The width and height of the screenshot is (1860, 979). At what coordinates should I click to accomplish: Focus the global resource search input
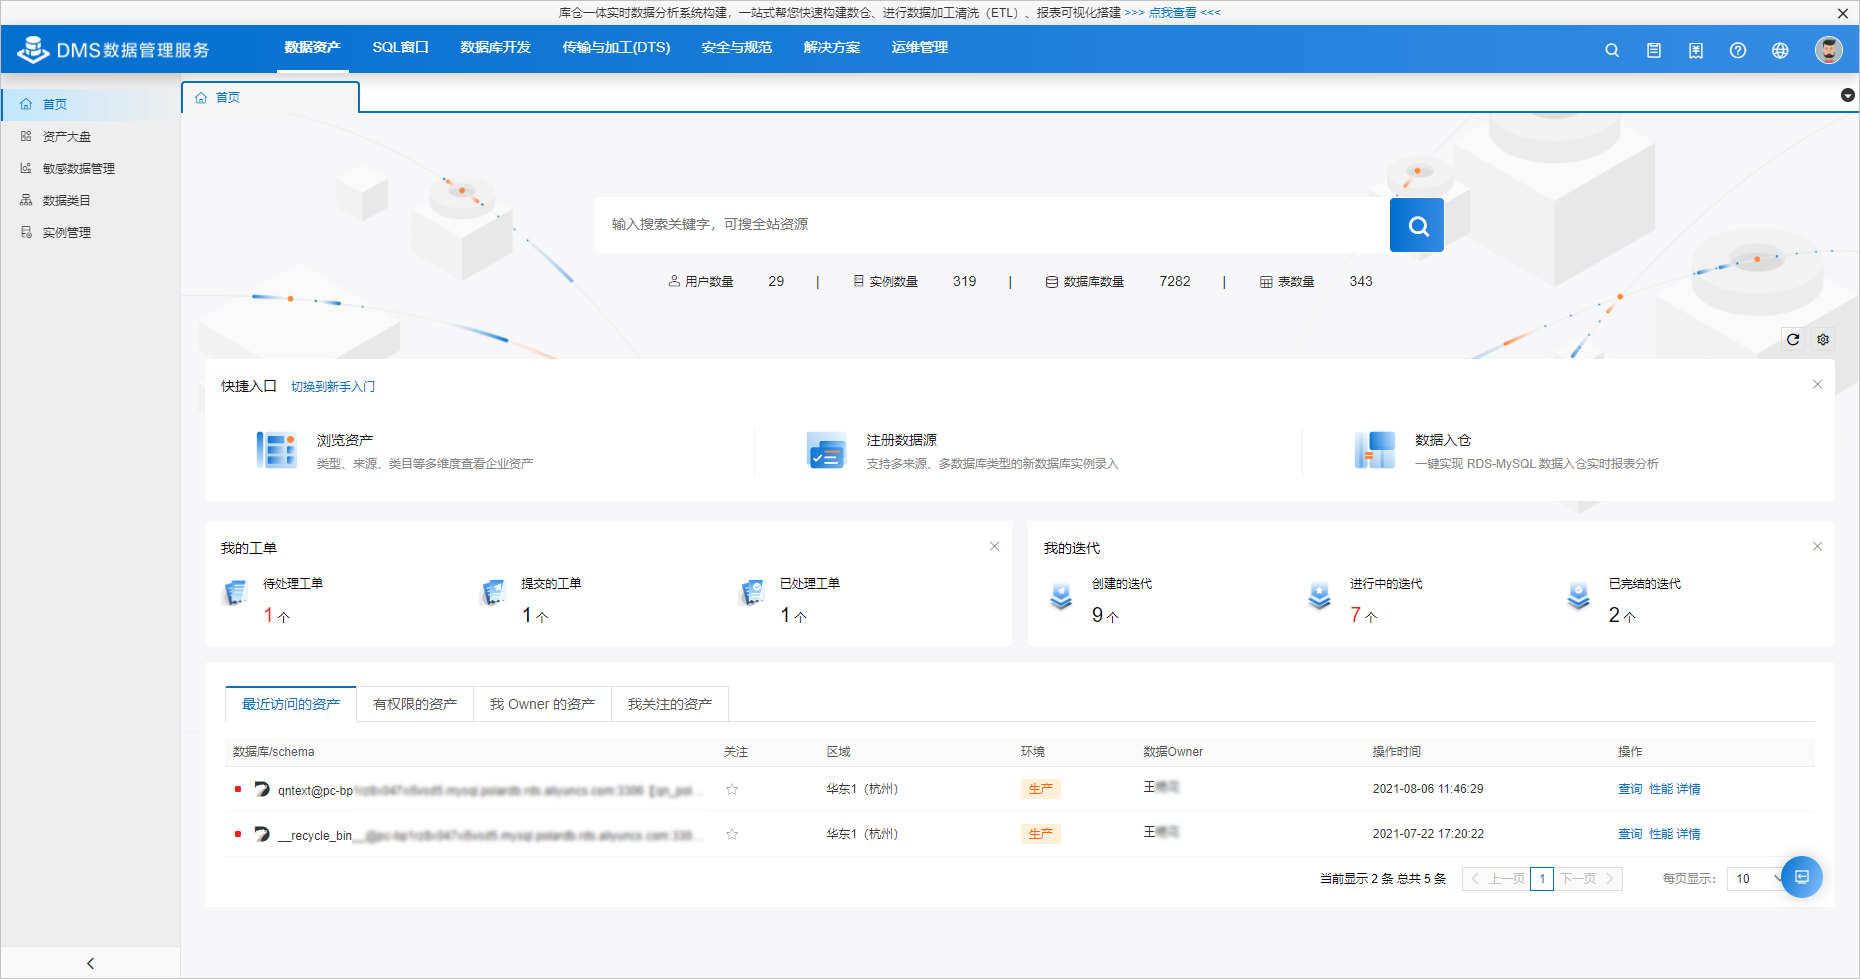tap(992, 225)
